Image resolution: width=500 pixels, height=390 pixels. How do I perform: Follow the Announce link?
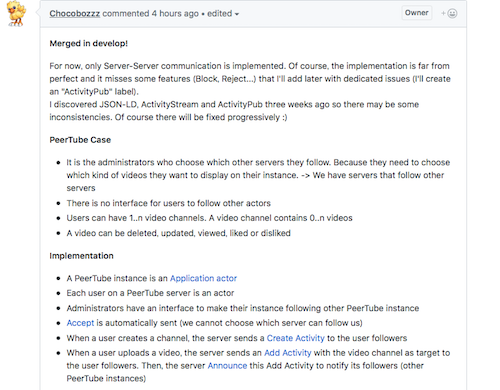pos(227,366)
